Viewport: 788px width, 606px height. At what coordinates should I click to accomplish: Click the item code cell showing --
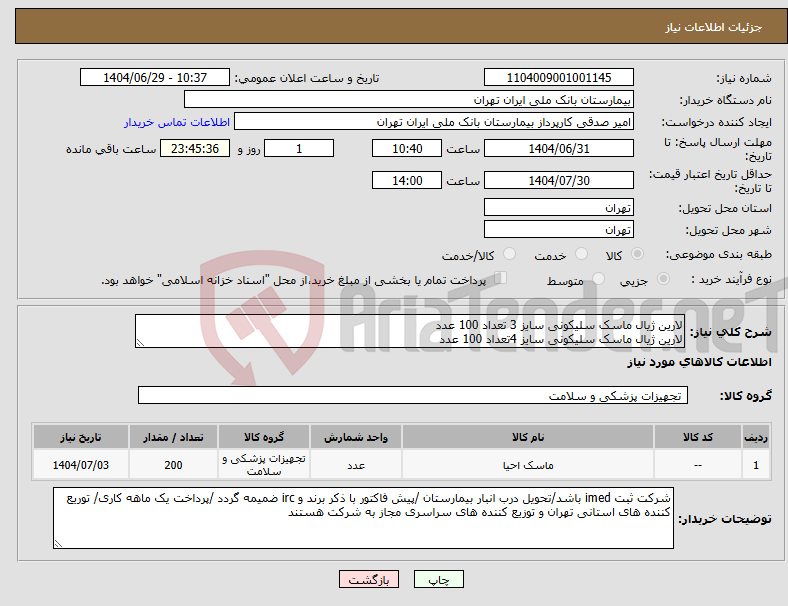(x=698, y=465)
